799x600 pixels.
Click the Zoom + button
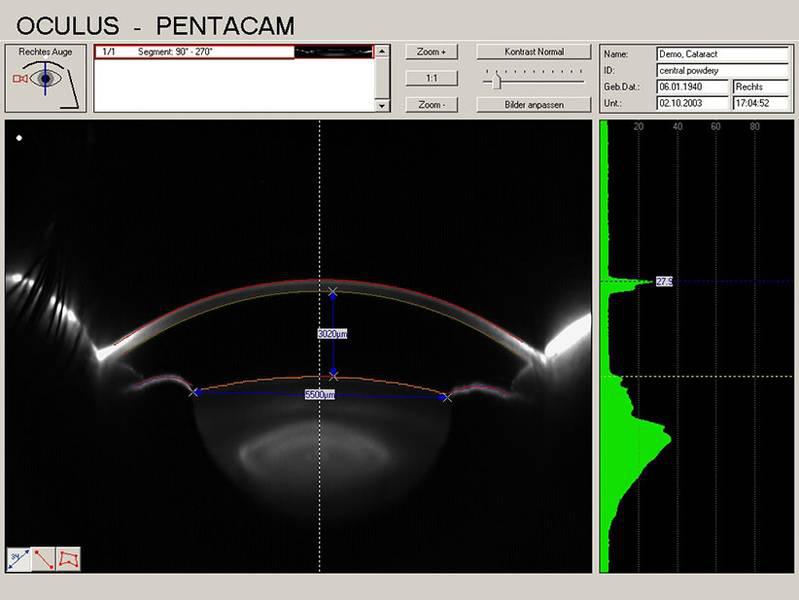pyautogui.click(x=432, y=52)
